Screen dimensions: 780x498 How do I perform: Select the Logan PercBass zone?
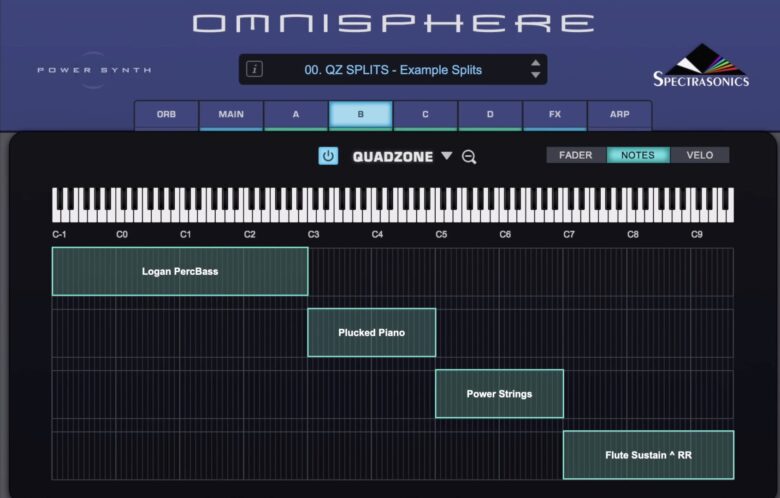coord(180,271)
